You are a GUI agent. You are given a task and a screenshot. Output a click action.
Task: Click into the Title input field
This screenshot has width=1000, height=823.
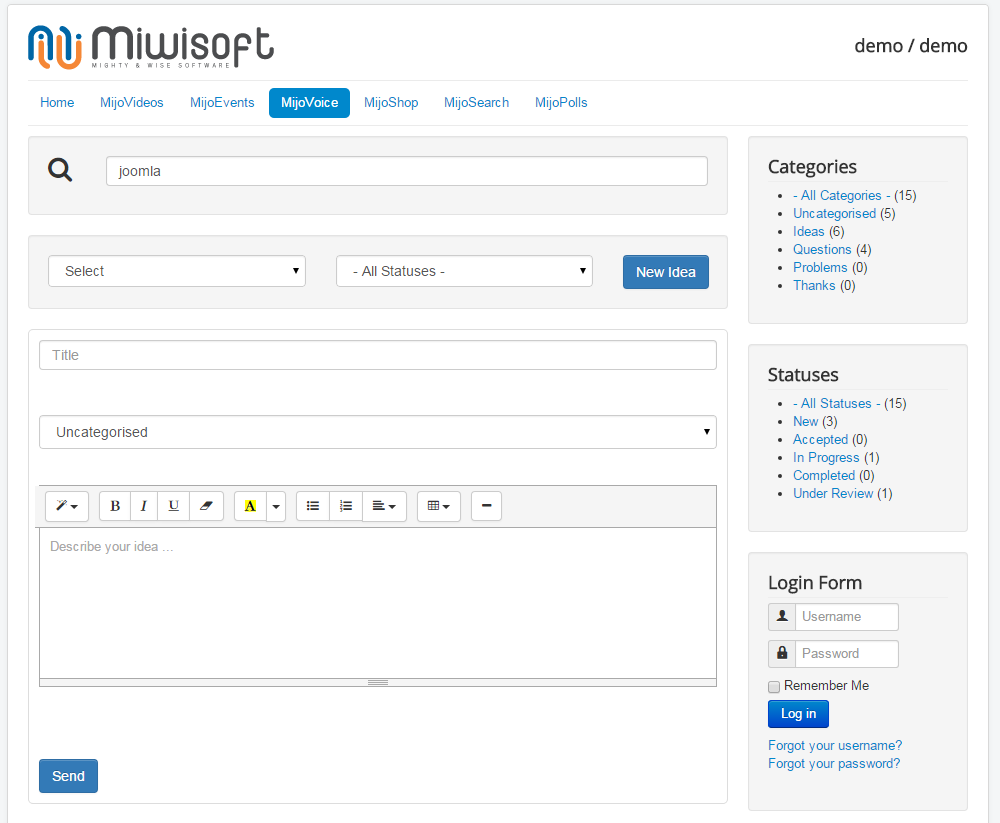[378, 355]
